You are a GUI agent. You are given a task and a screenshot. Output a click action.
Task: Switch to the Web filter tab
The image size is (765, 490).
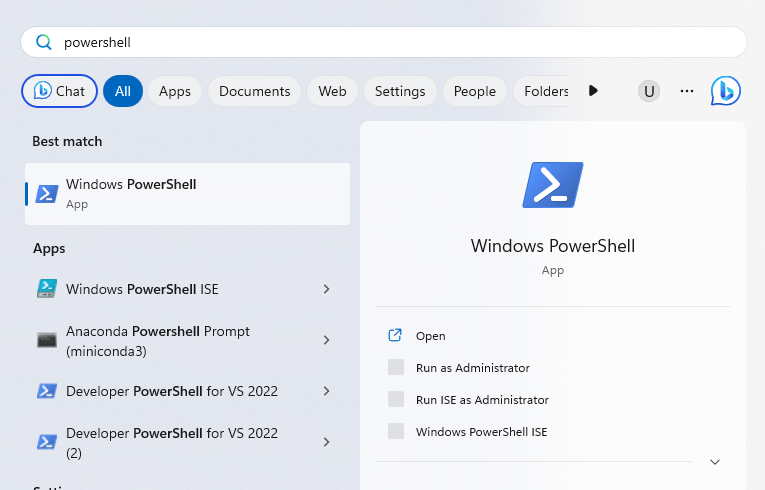point(332,91)
